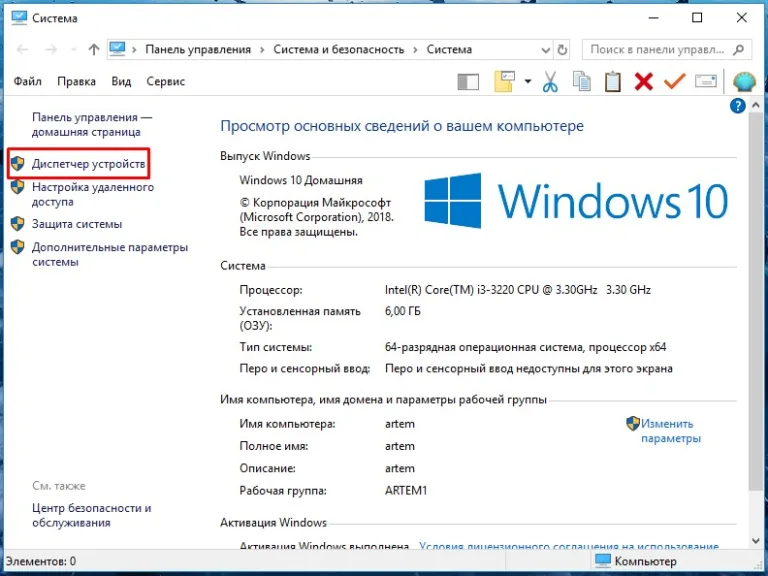Open Панель управления домашняя страница link
This screenshot has height=576, width=768.
[x=92, y=124]
